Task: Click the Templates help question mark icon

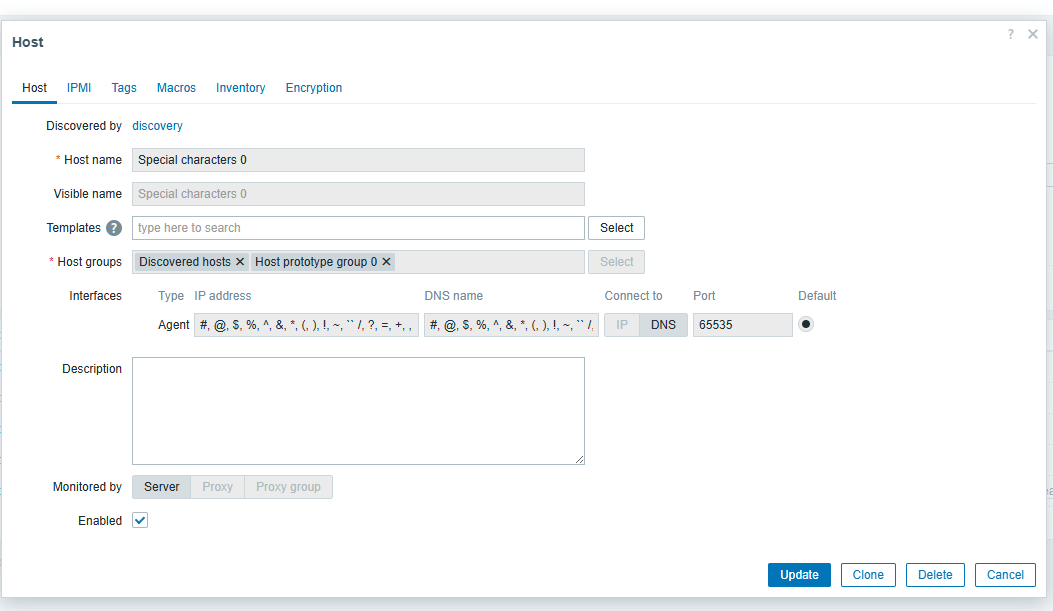Action: [114, 228]
